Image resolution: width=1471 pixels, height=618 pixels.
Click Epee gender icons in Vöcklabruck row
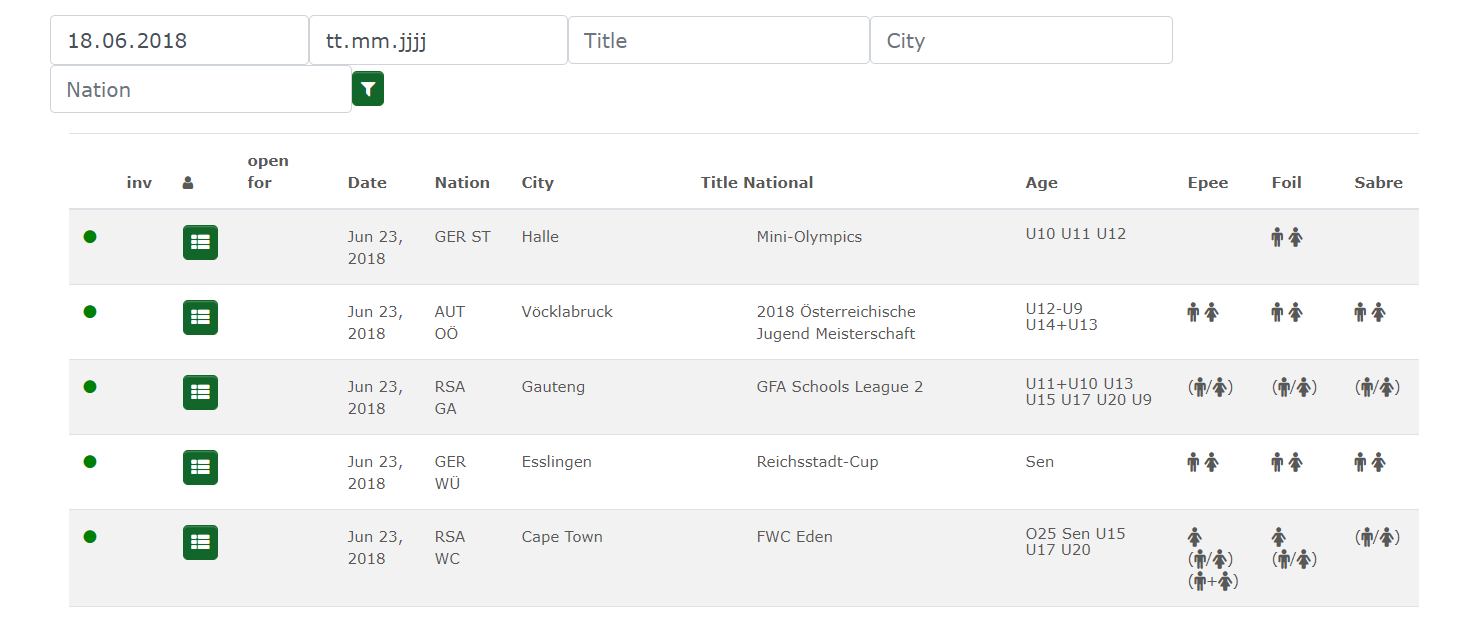[1203, 312]
